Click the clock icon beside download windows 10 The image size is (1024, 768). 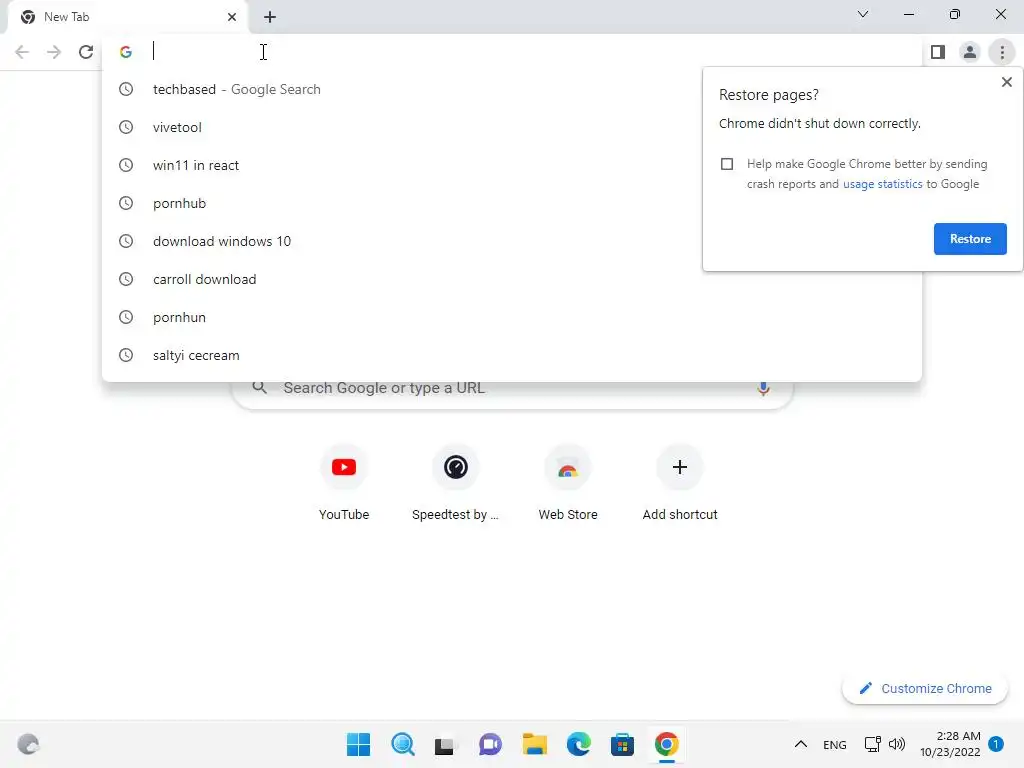coord(126,241)
